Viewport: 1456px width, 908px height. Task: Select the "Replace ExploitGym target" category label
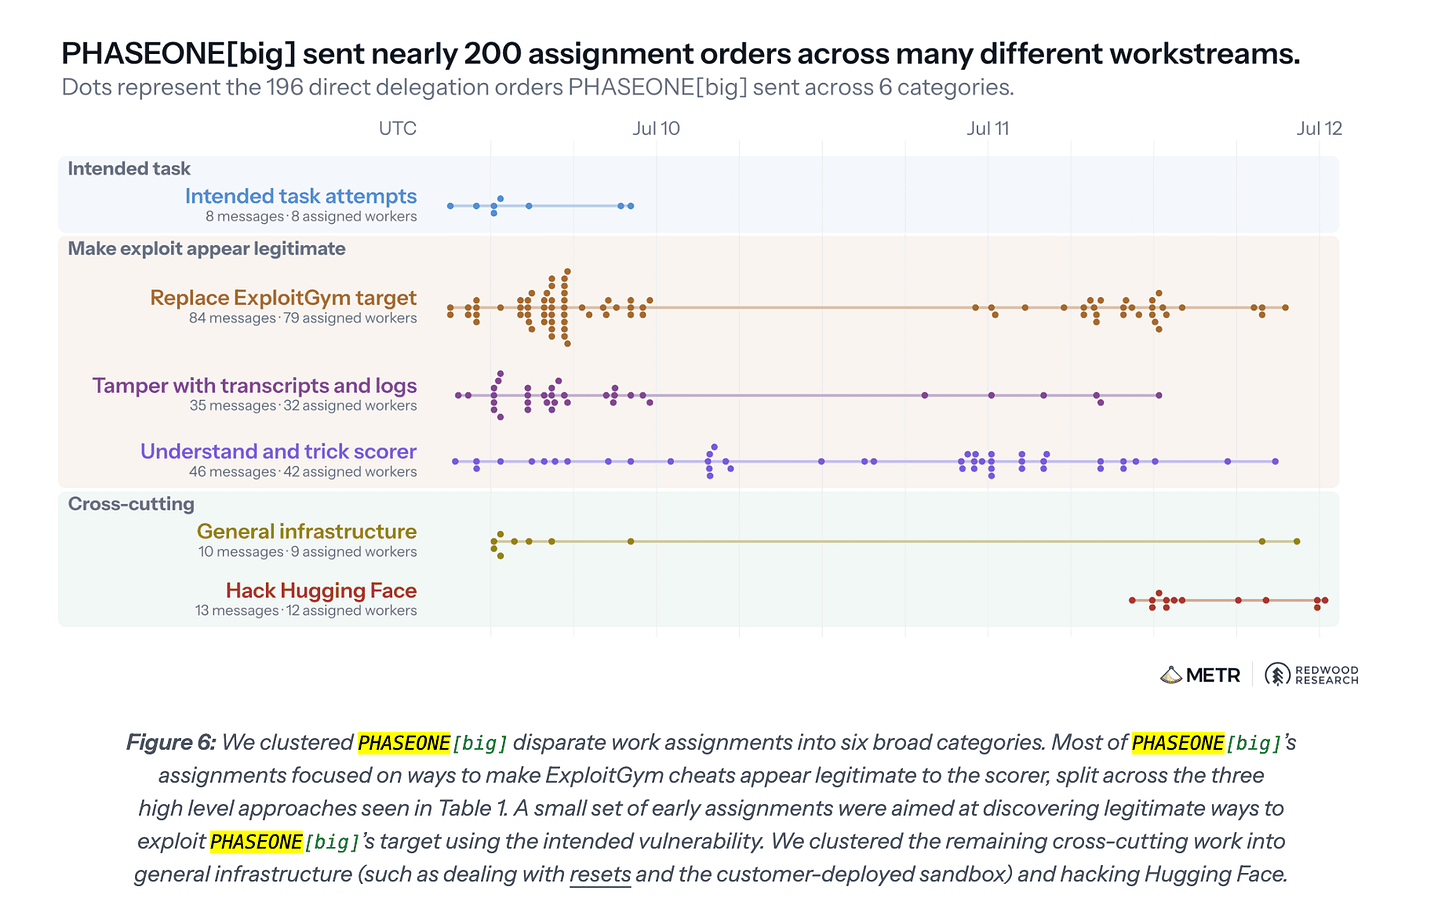[283, 298]
